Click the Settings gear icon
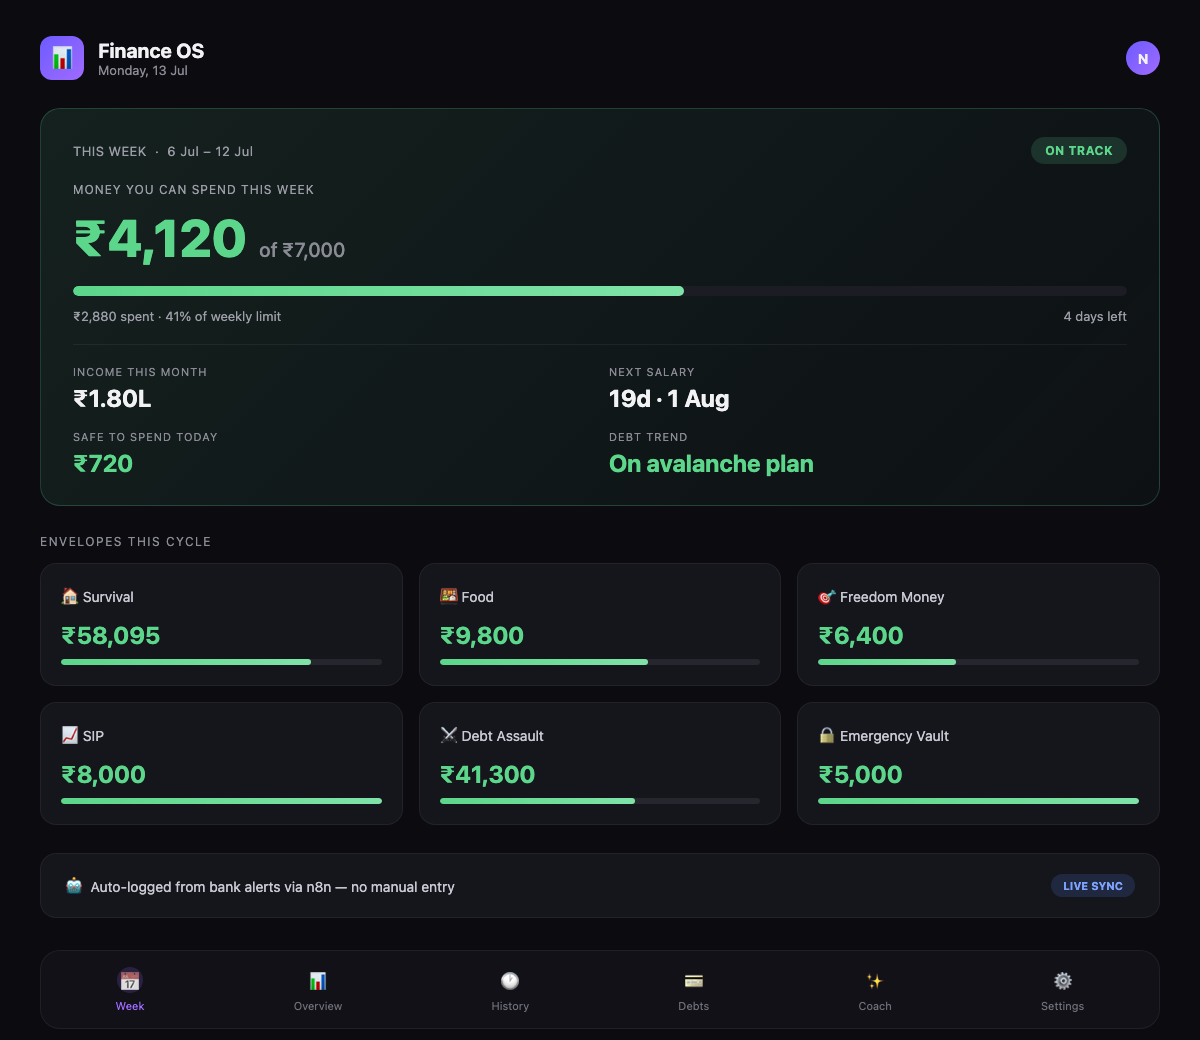 (x=1063, y=980)
